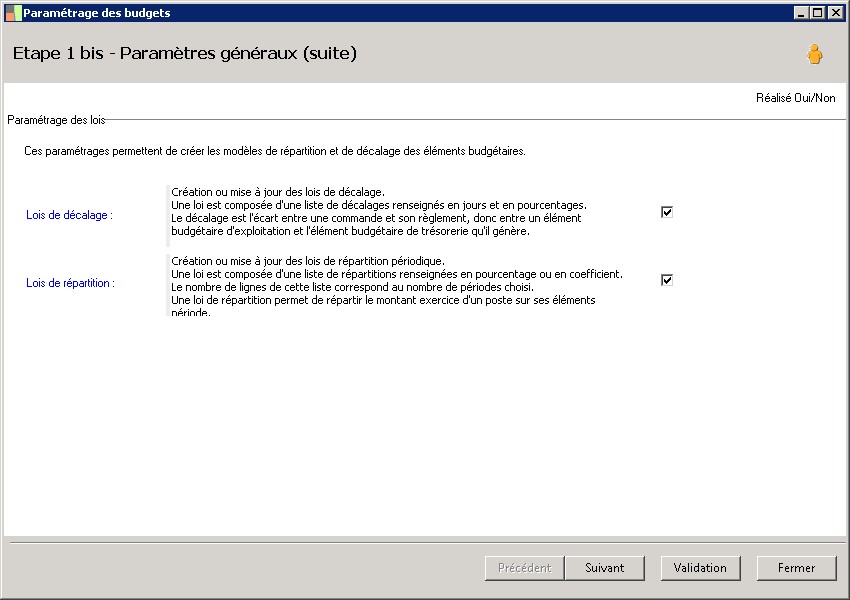Click the Paramétrage des lois group label
Viewport: 850px width, 600px height.
(56, 120)
